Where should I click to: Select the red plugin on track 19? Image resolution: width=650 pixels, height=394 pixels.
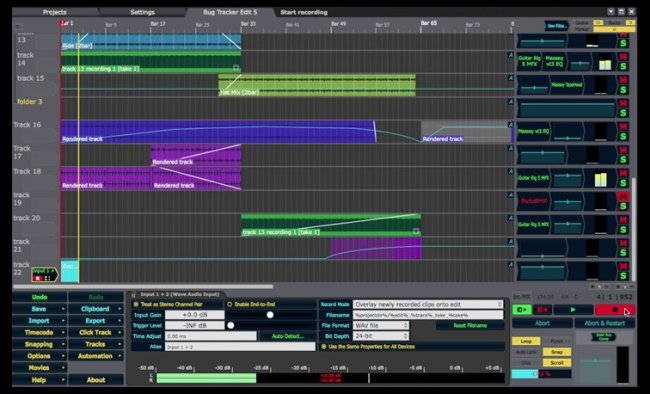(x=534, y=201)
